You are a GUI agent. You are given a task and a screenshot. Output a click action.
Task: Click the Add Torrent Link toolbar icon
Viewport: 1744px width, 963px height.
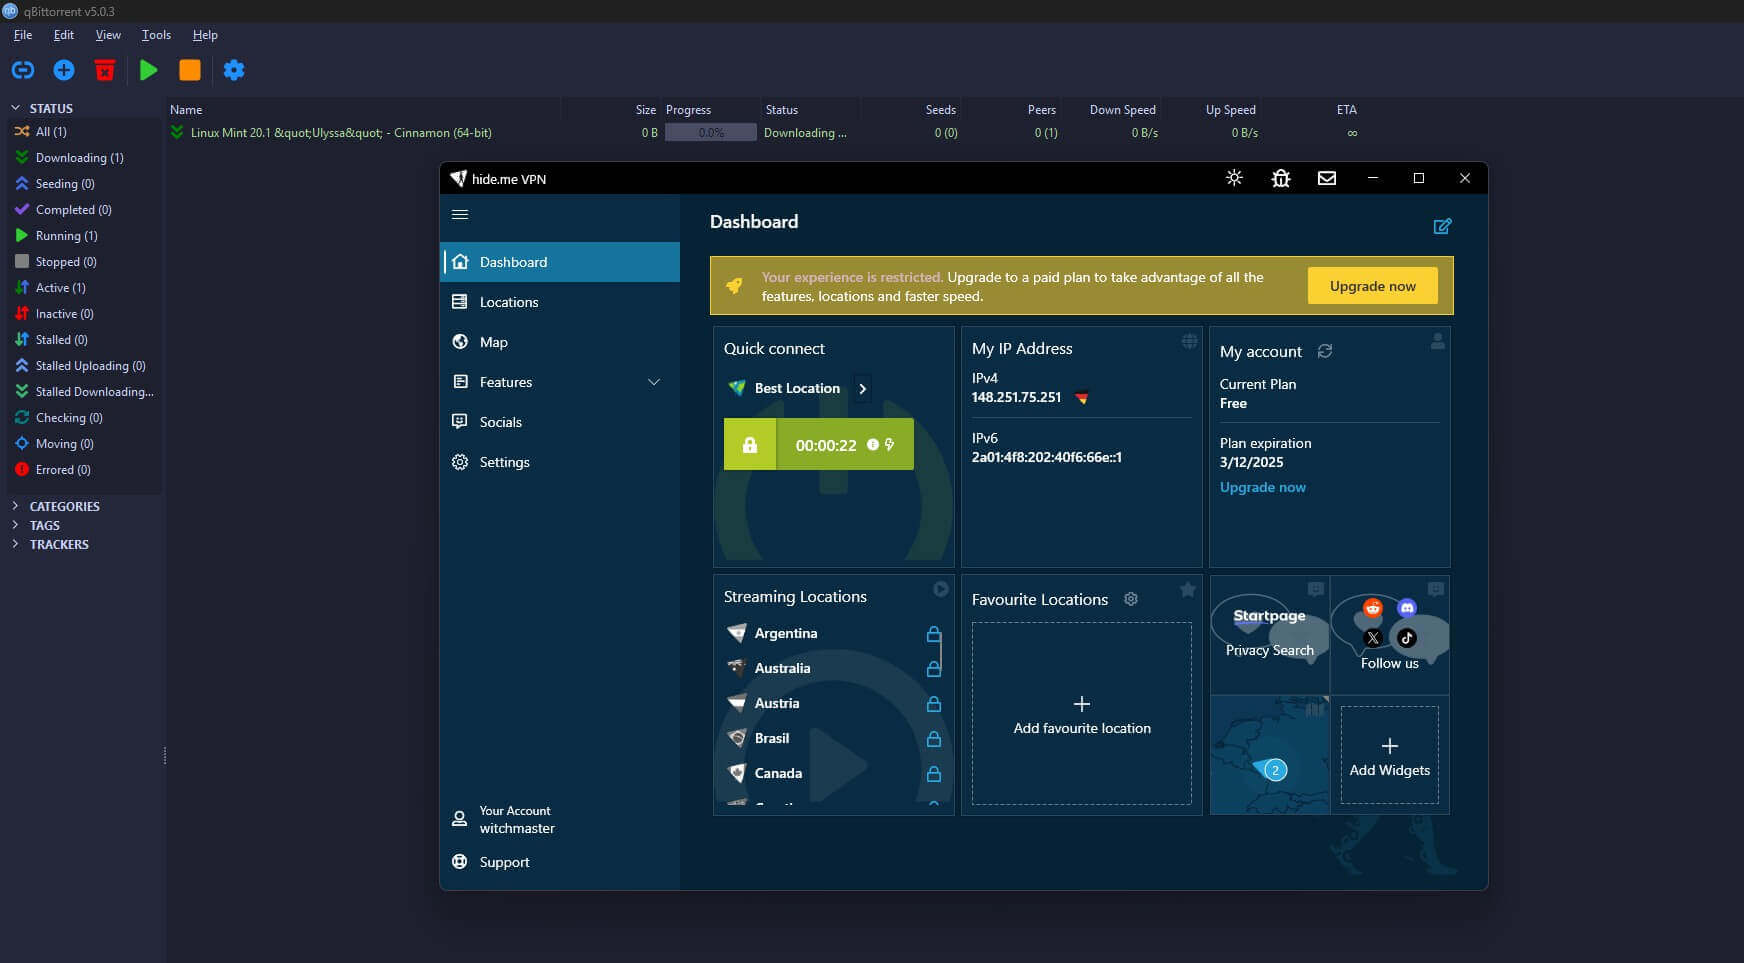(22, 70)
